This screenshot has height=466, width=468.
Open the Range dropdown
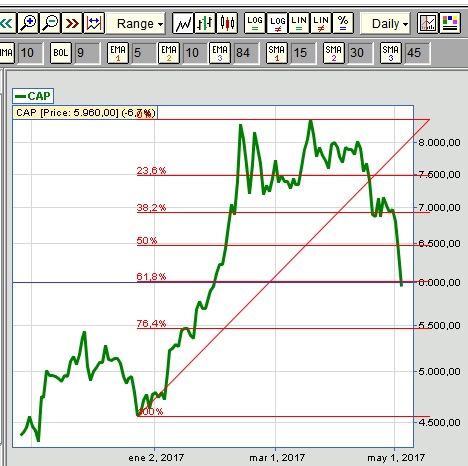click(x=136, y=23)
